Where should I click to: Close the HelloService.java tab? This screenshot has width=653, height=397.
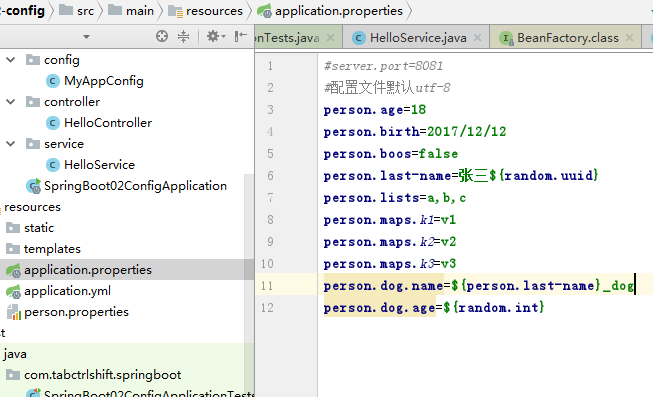[x=477, y=38]
